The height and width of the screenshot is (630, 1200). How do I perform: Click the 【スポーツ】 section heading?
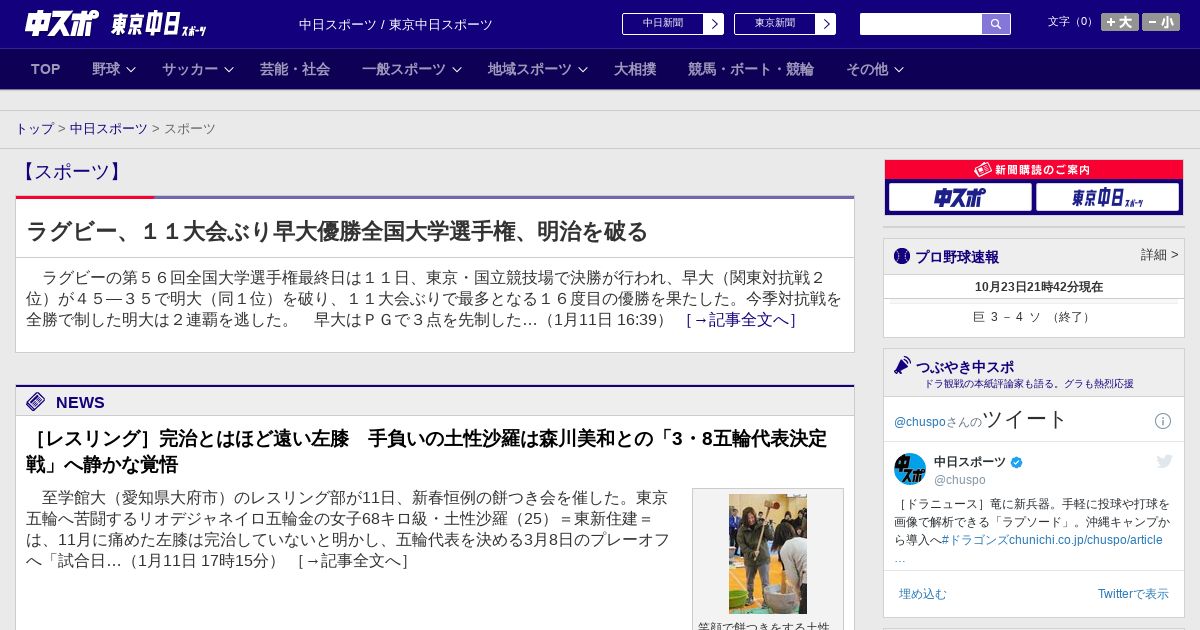point(71,171)
